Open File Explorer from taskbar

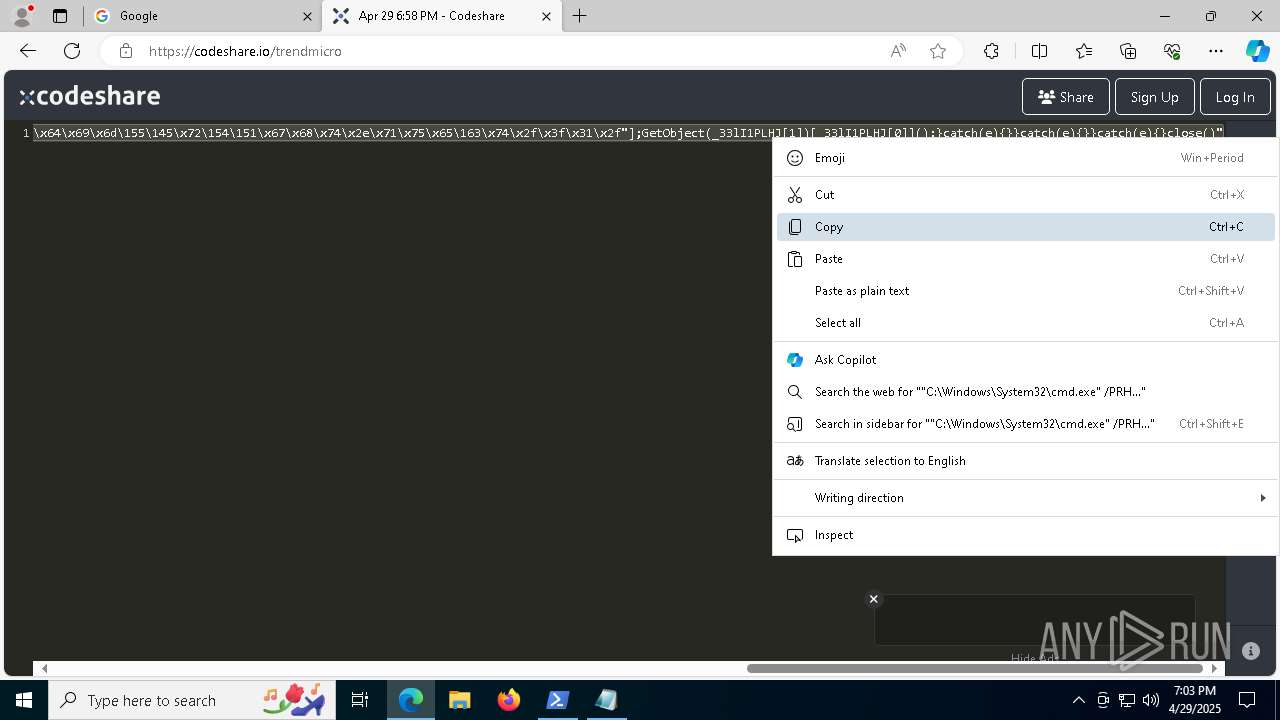460,700
